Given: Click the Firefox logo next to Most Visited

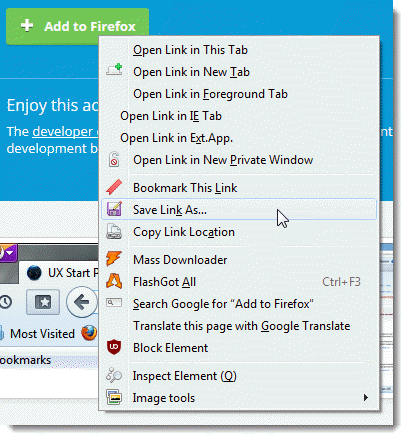Looking at the screenshot, I should click(89, 333).
